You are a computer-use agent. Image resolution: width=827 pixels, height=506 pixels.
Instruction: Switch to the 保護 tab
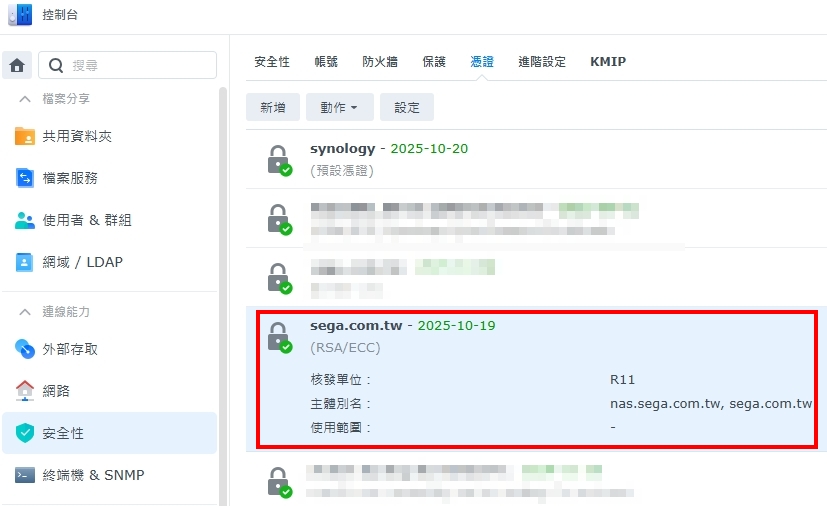(x=434, y=62)
